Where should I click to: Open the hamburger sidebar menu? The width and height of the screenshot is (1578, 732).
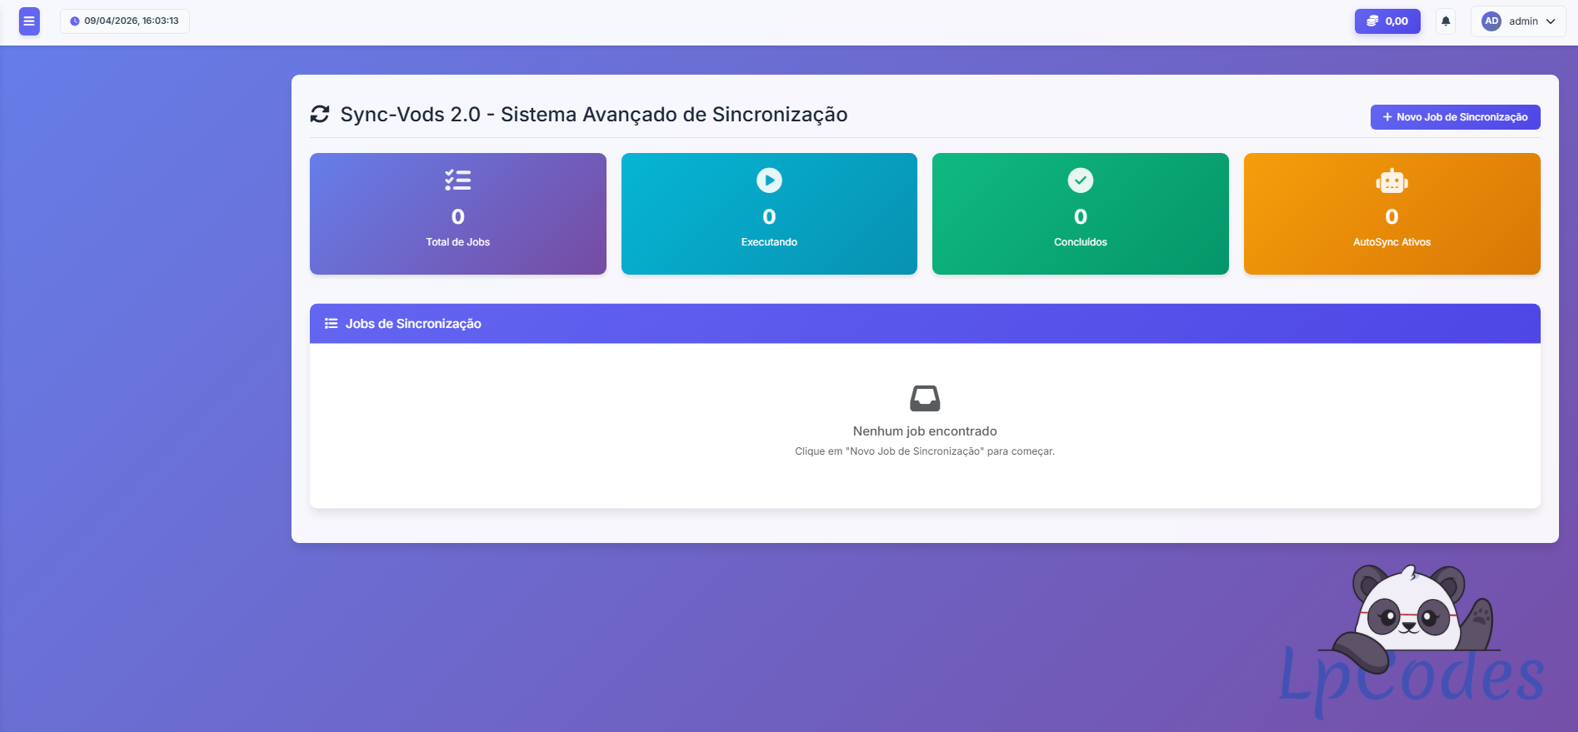tap(29, 21)
